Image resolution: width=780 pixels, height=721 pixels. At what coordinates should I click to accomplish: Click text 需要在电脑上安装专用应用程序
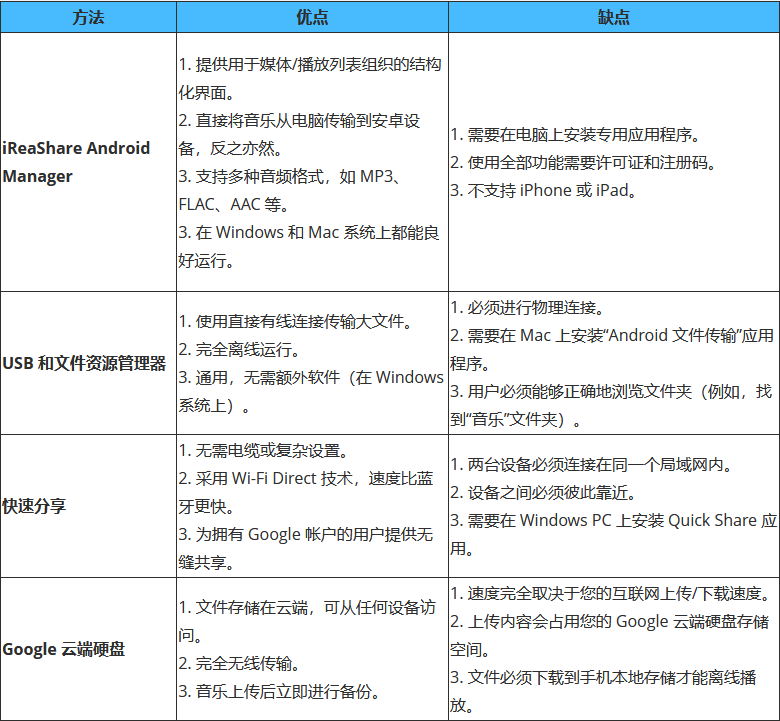580,134
